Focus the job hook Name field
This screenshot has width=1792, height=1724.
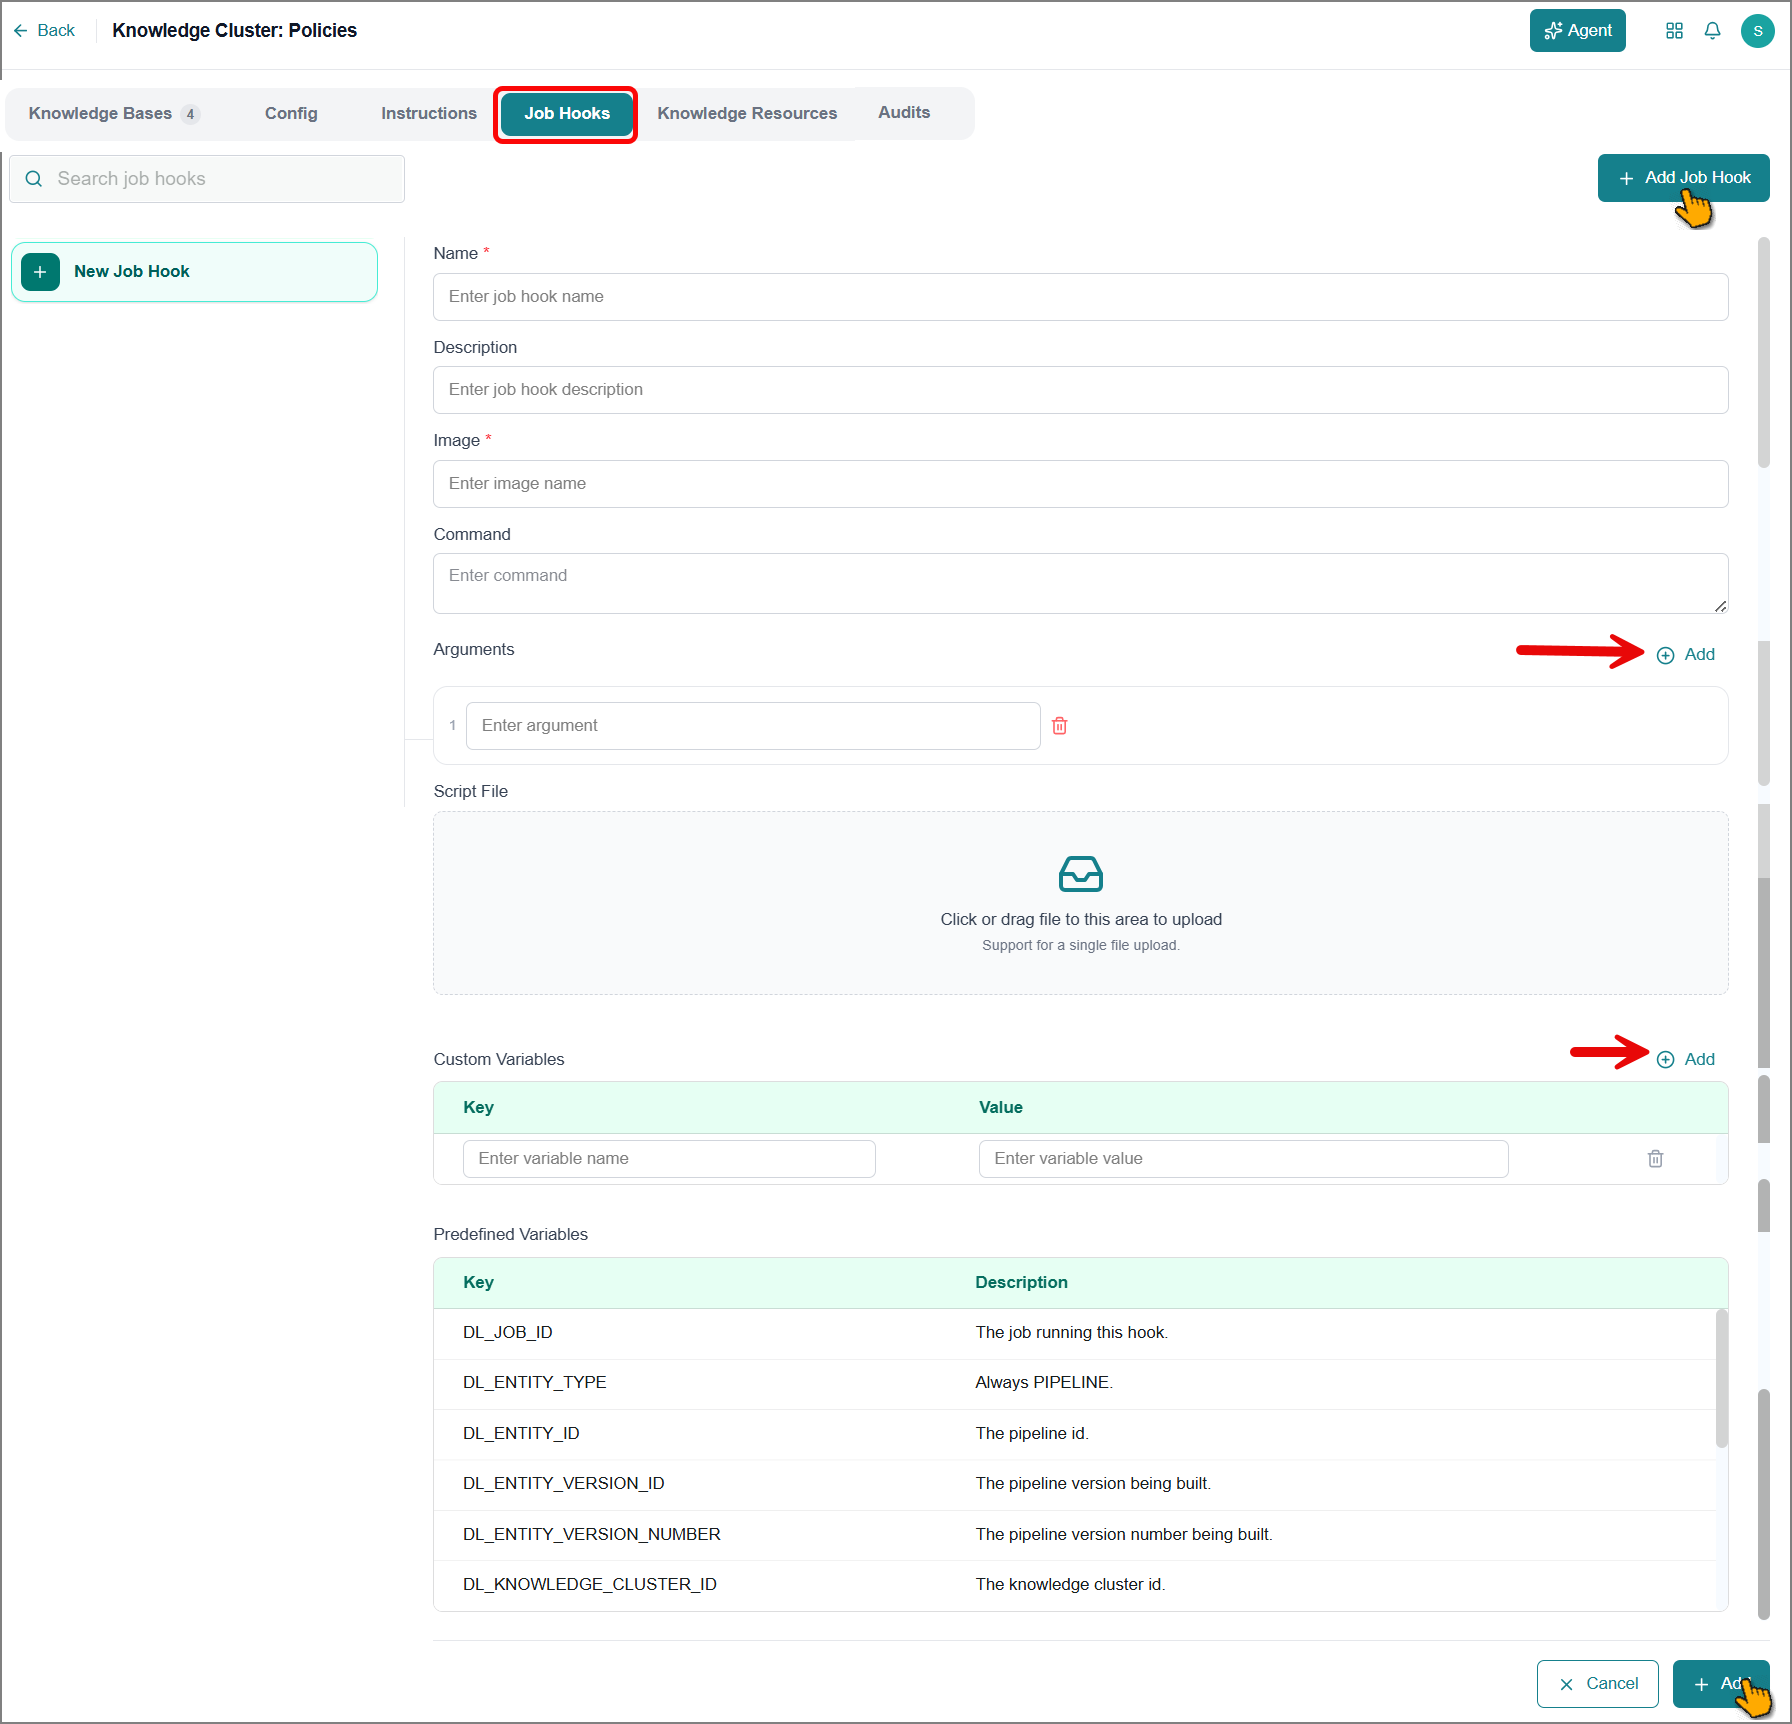pos(1080,297)
